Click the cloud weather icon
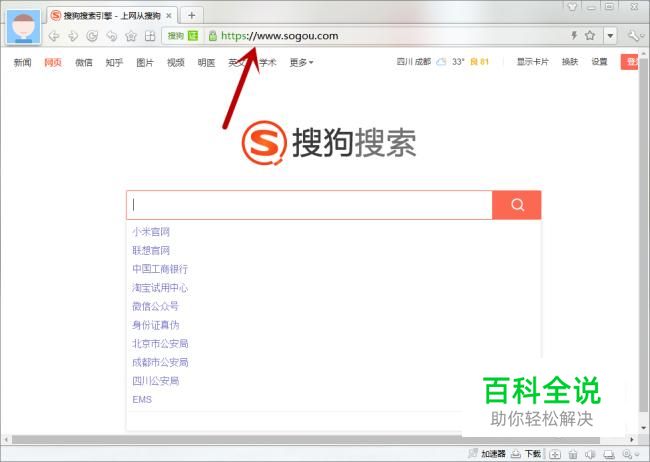 [442, 62]
